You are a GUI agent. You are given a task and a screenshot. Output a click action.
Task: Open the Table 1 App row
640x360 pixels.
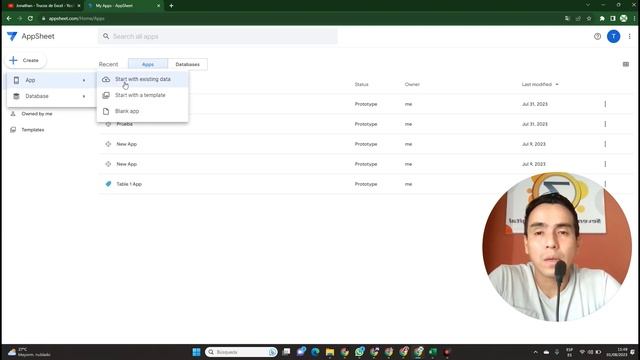pos(365,184)
